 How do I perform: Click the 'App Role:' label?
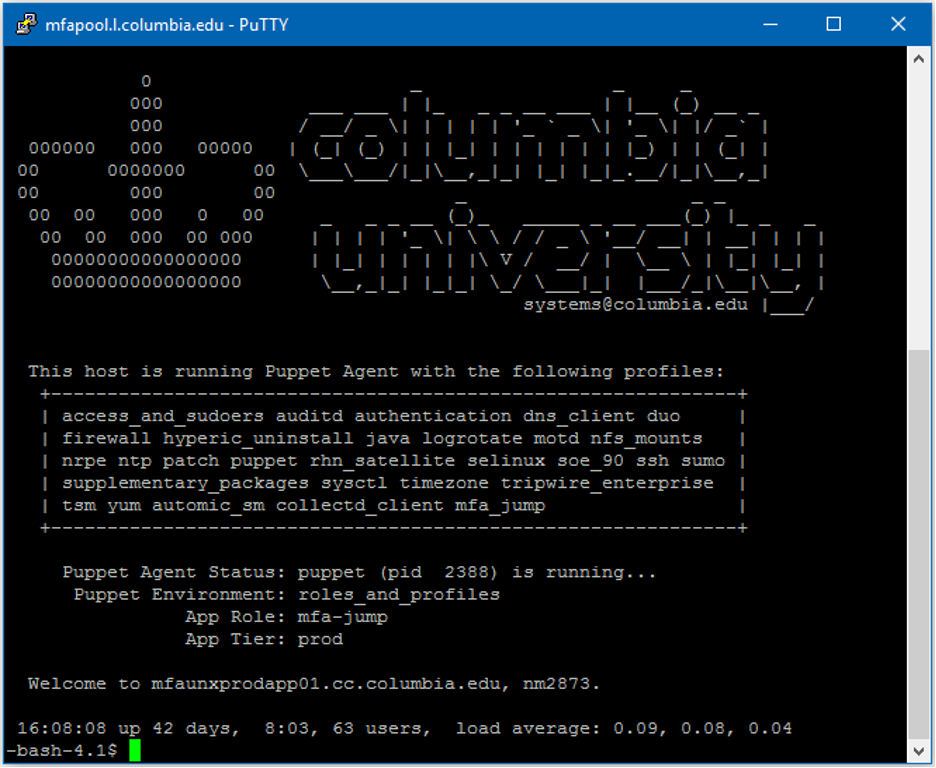(235, 617)
